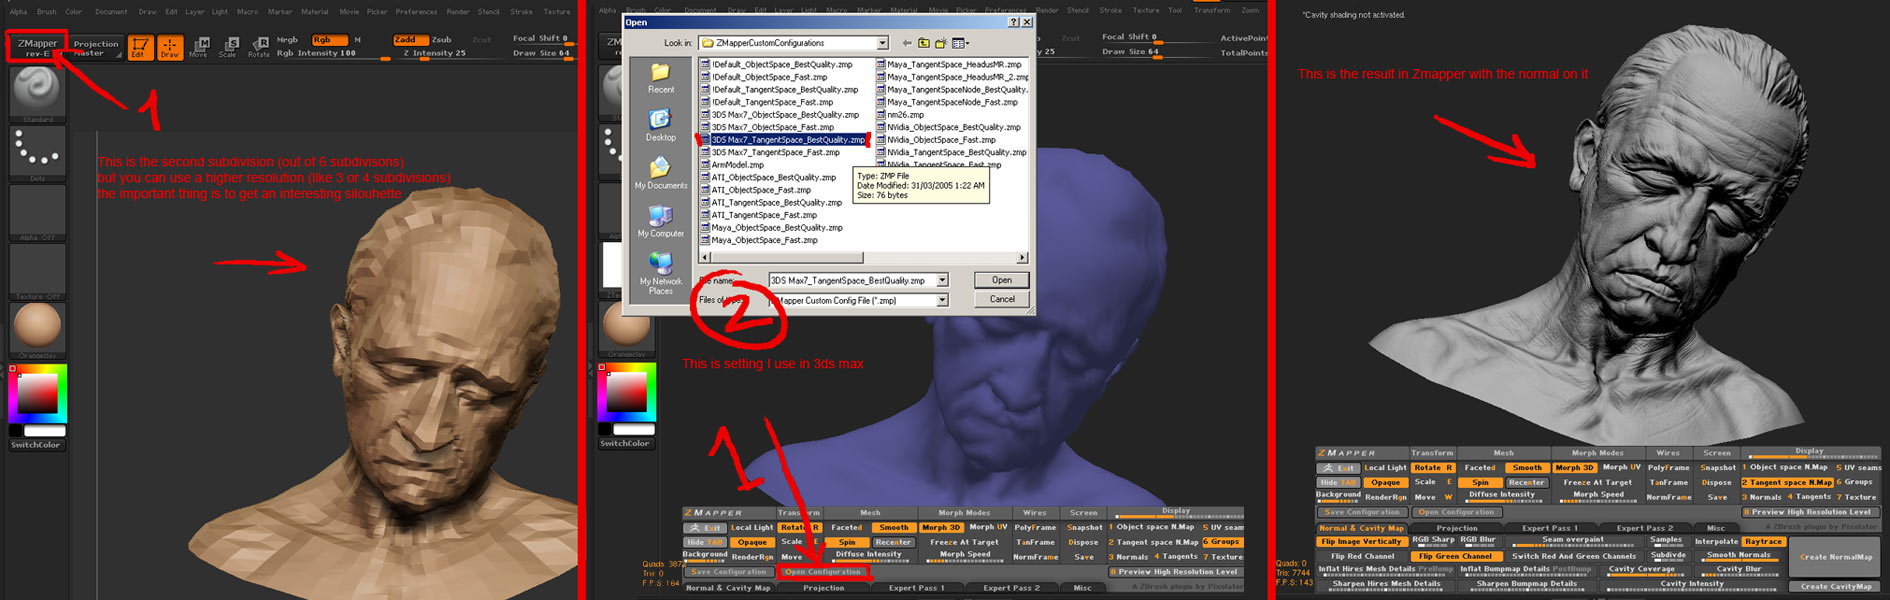Open the Stencil menu in the left window
This screenshot has width=1890, height=600.
[488, 11]
